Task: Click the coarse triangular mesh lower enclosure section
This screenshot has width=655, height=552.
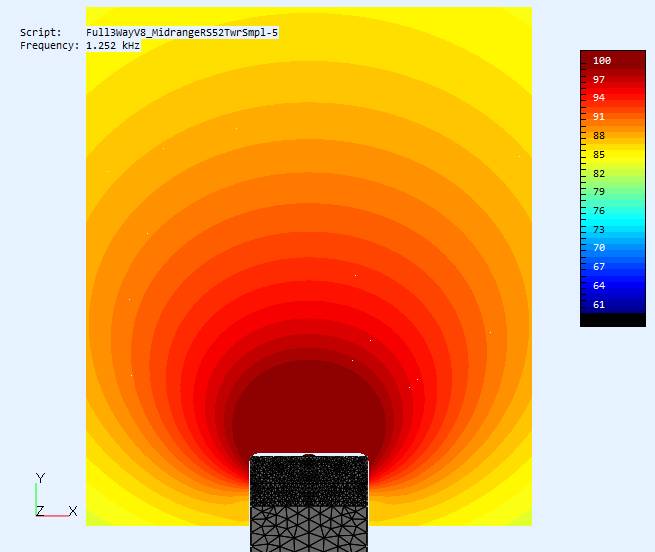Action: 309,529
